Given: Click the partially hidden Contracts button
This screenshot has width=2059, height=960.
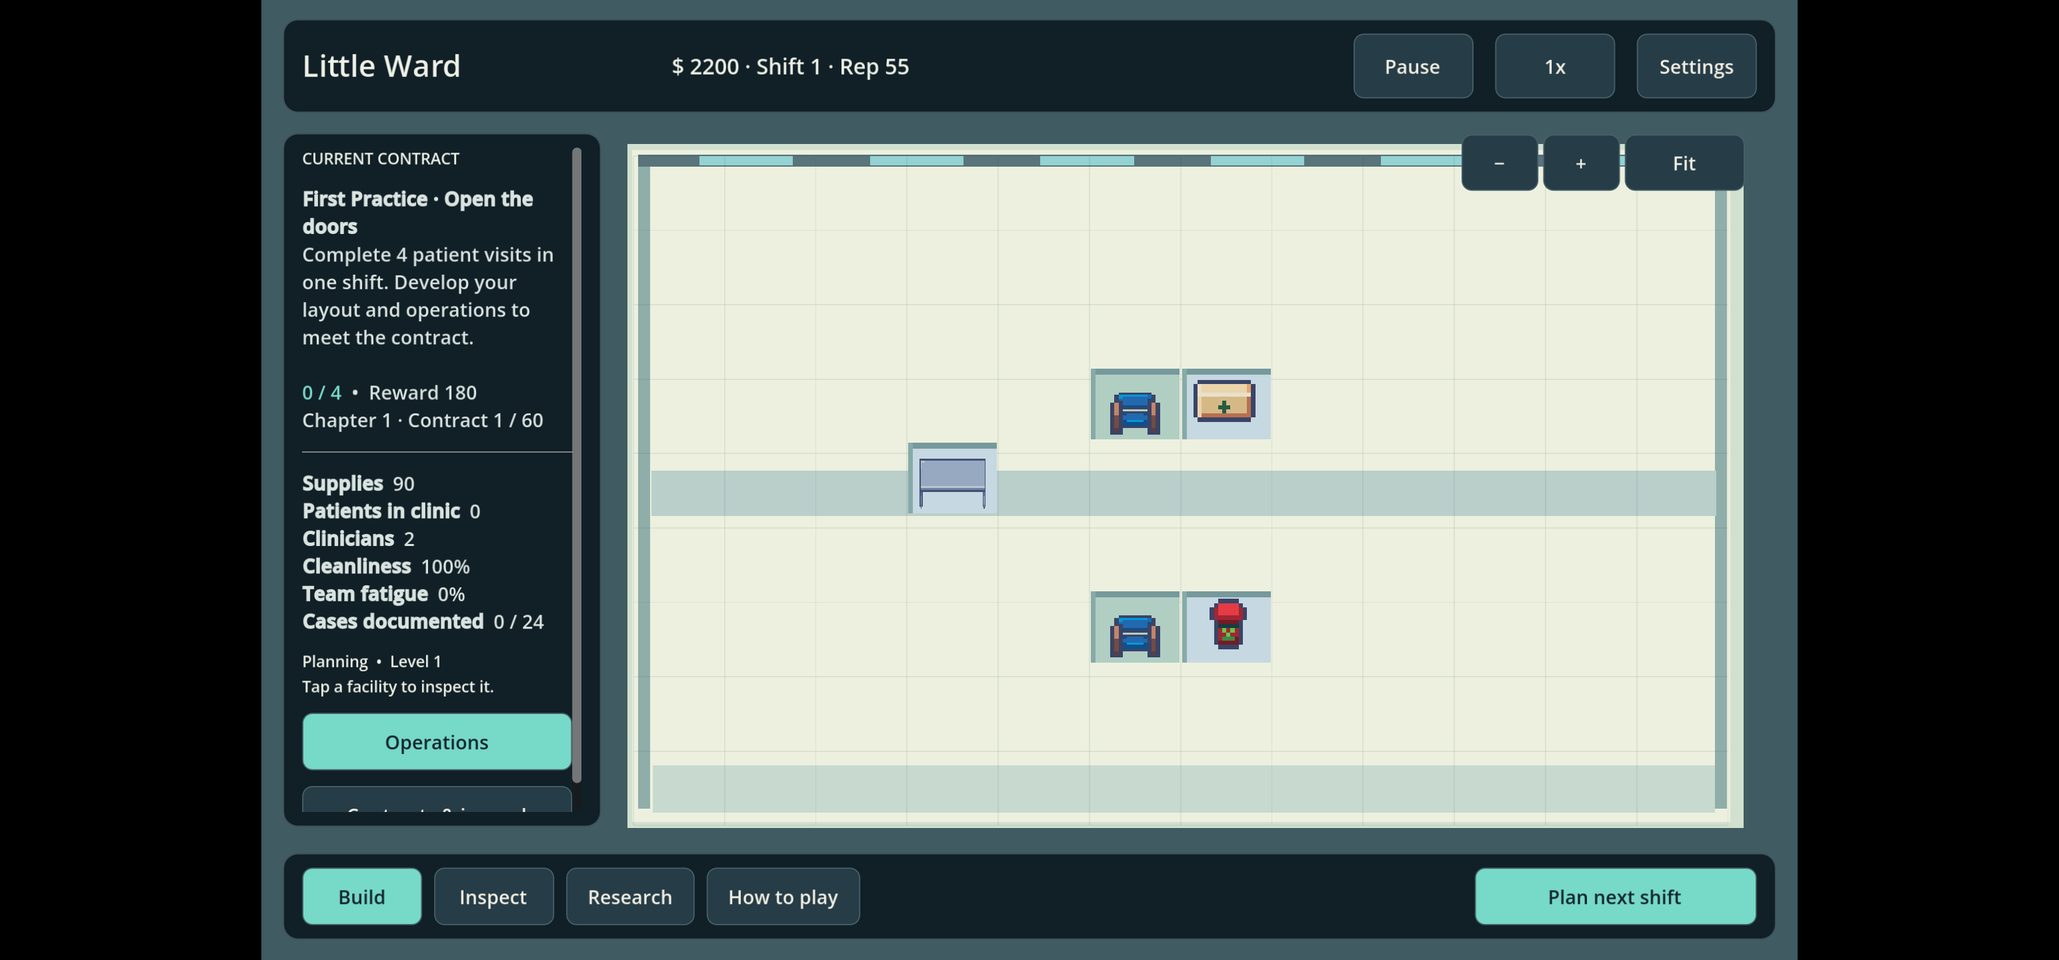Looking at the screenshot, I should click(437, 800).
